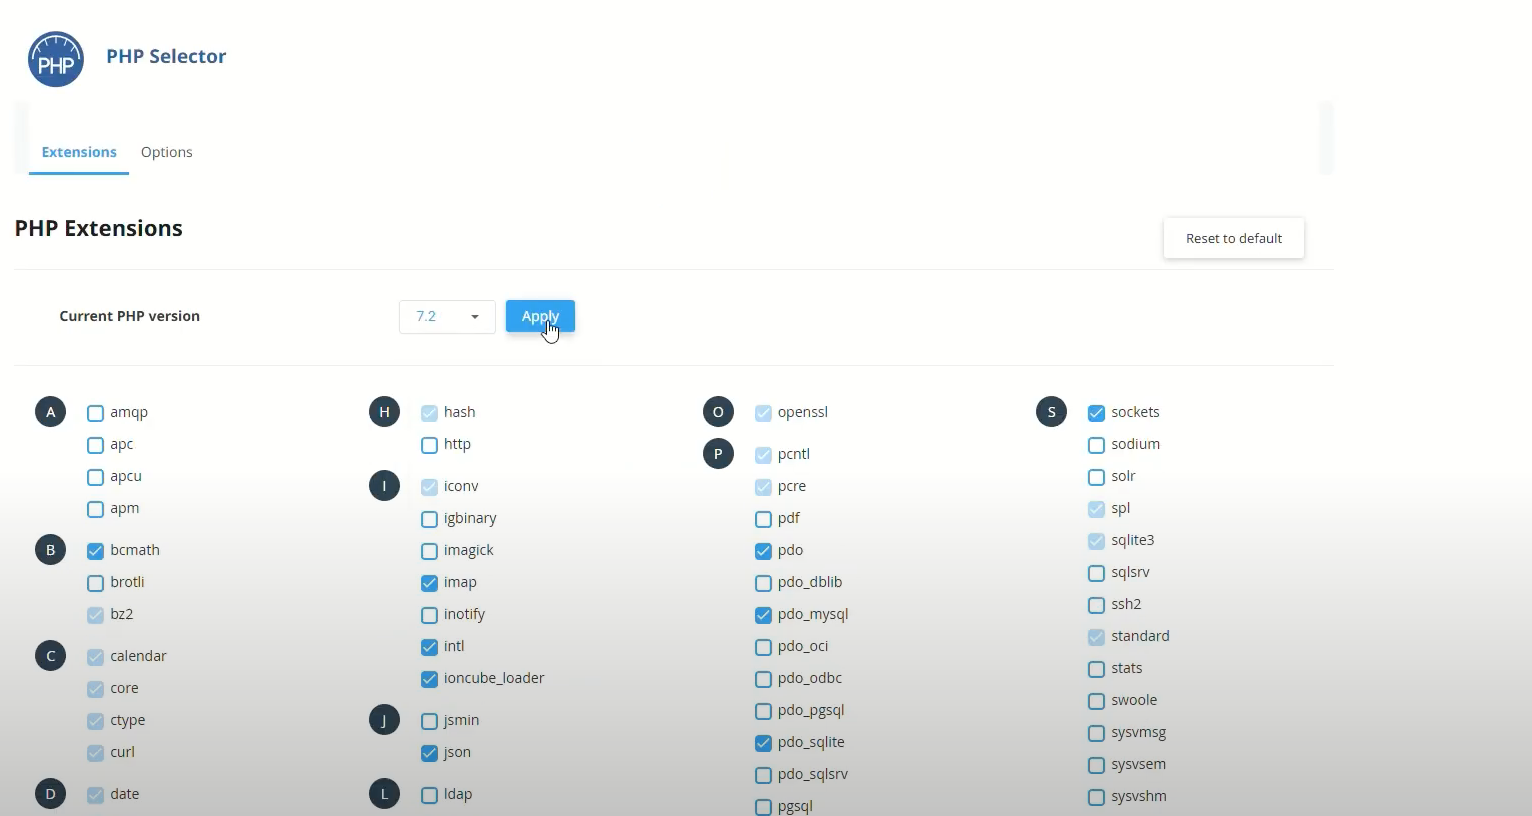Enable the apc extension checkbox

tap(95, 445)
